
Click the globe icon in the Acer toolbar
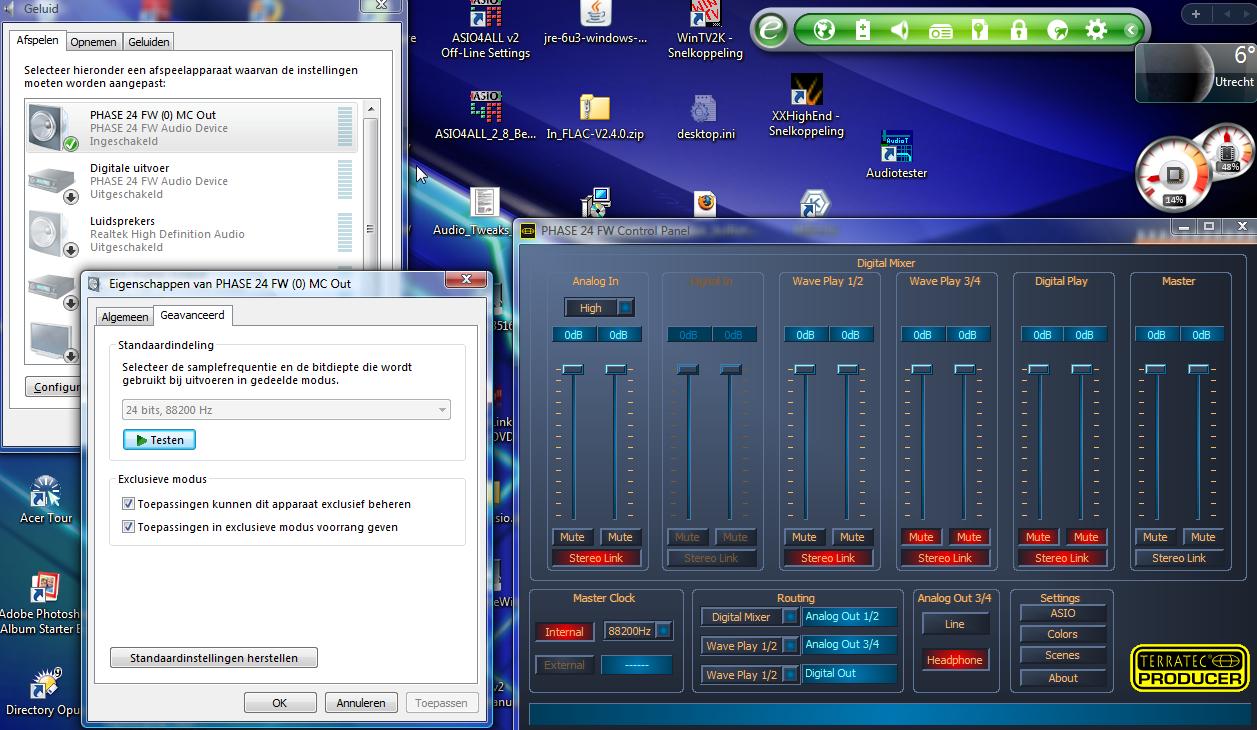click(824, 30)
